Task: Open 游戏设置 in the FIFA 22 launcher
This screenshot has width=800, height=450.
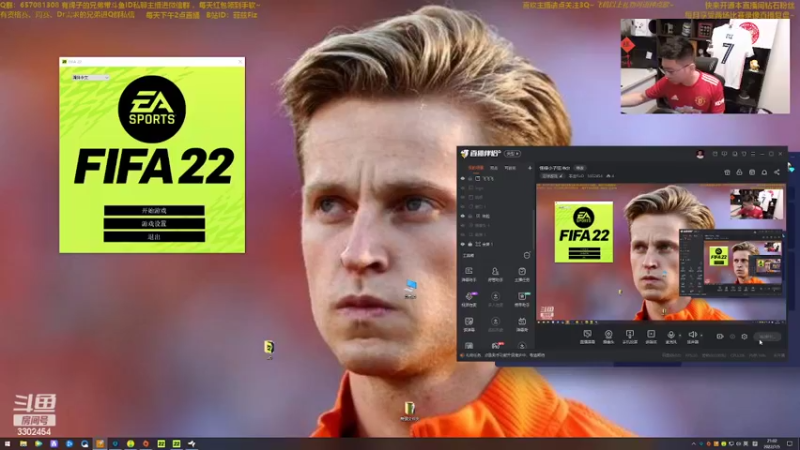Action: (x=154, y=224)
